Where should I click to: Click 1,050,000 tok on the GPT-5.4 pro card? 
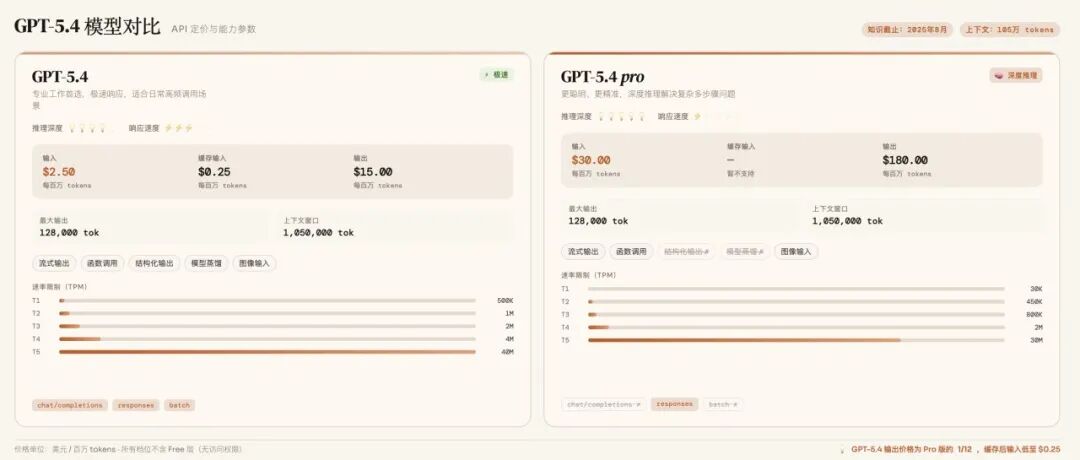[847, 221]
